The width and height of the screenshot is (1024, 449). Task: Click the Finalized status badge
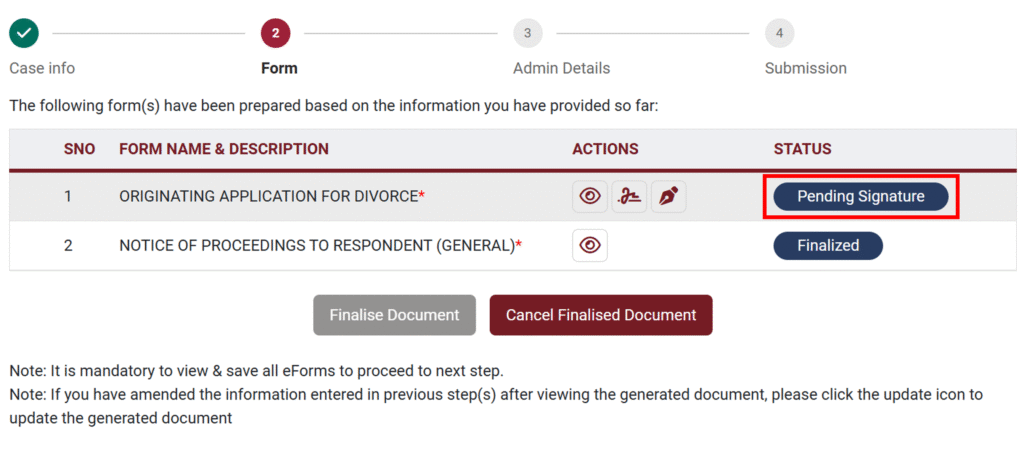(828, 245)
